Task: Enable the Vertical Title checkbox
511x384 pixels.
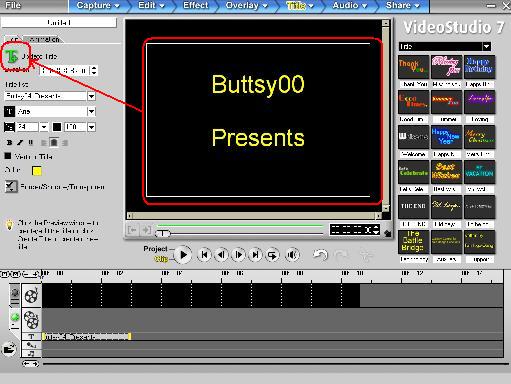Action: (x=8, y=156)
